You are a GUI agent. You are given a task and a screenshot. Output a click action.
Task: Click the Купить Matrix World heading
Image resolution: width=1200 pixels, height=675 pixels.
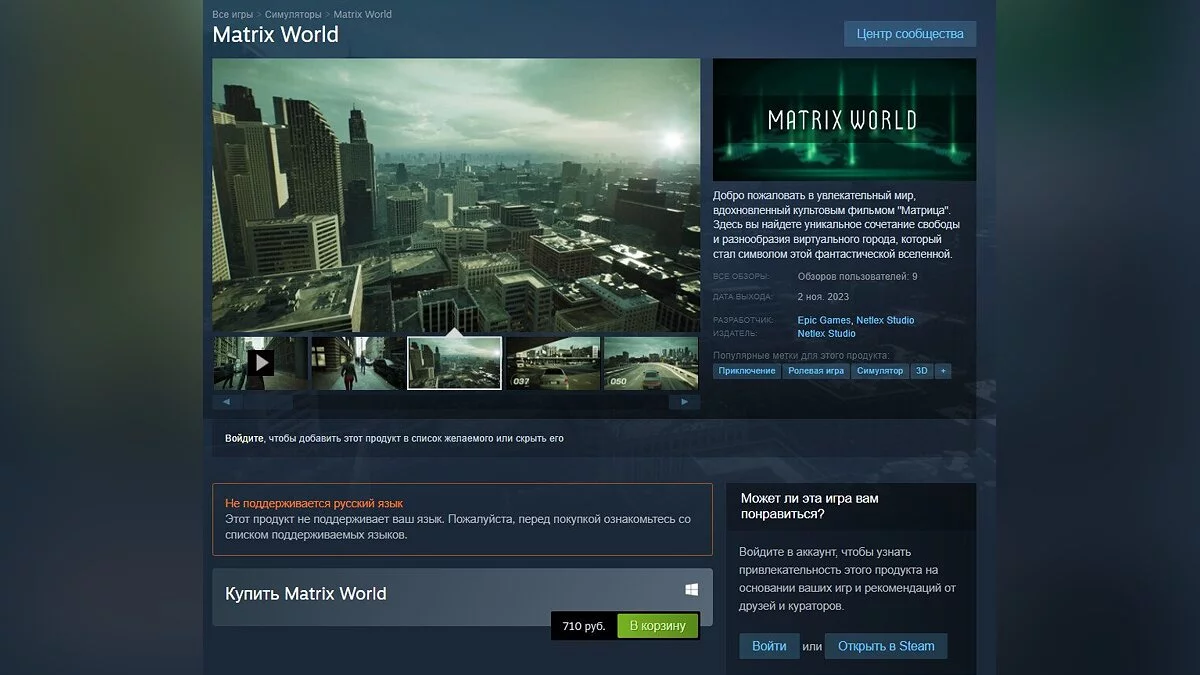(306, 593)
